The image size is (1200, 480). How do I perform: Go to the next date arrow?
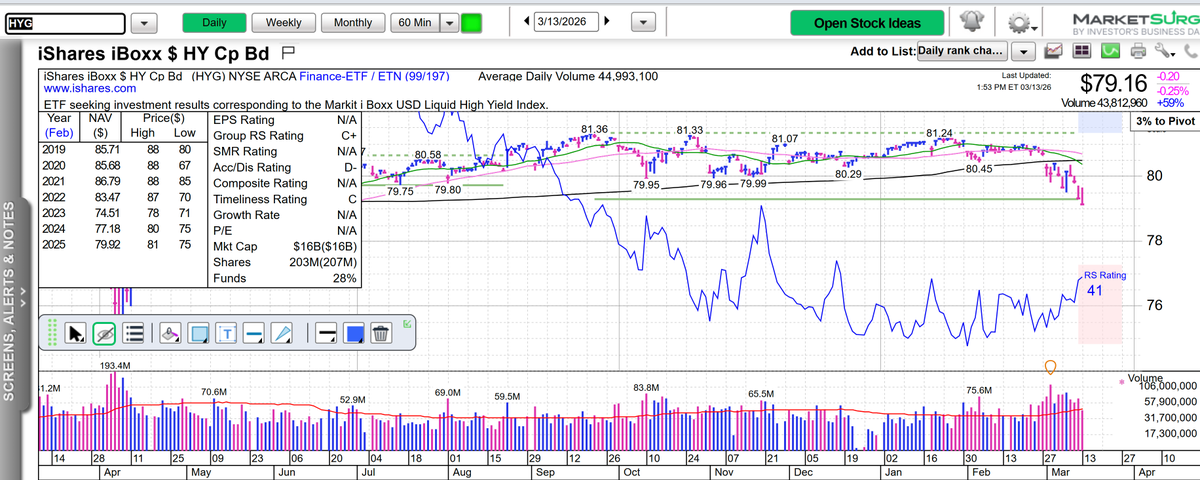pos(607,21)
